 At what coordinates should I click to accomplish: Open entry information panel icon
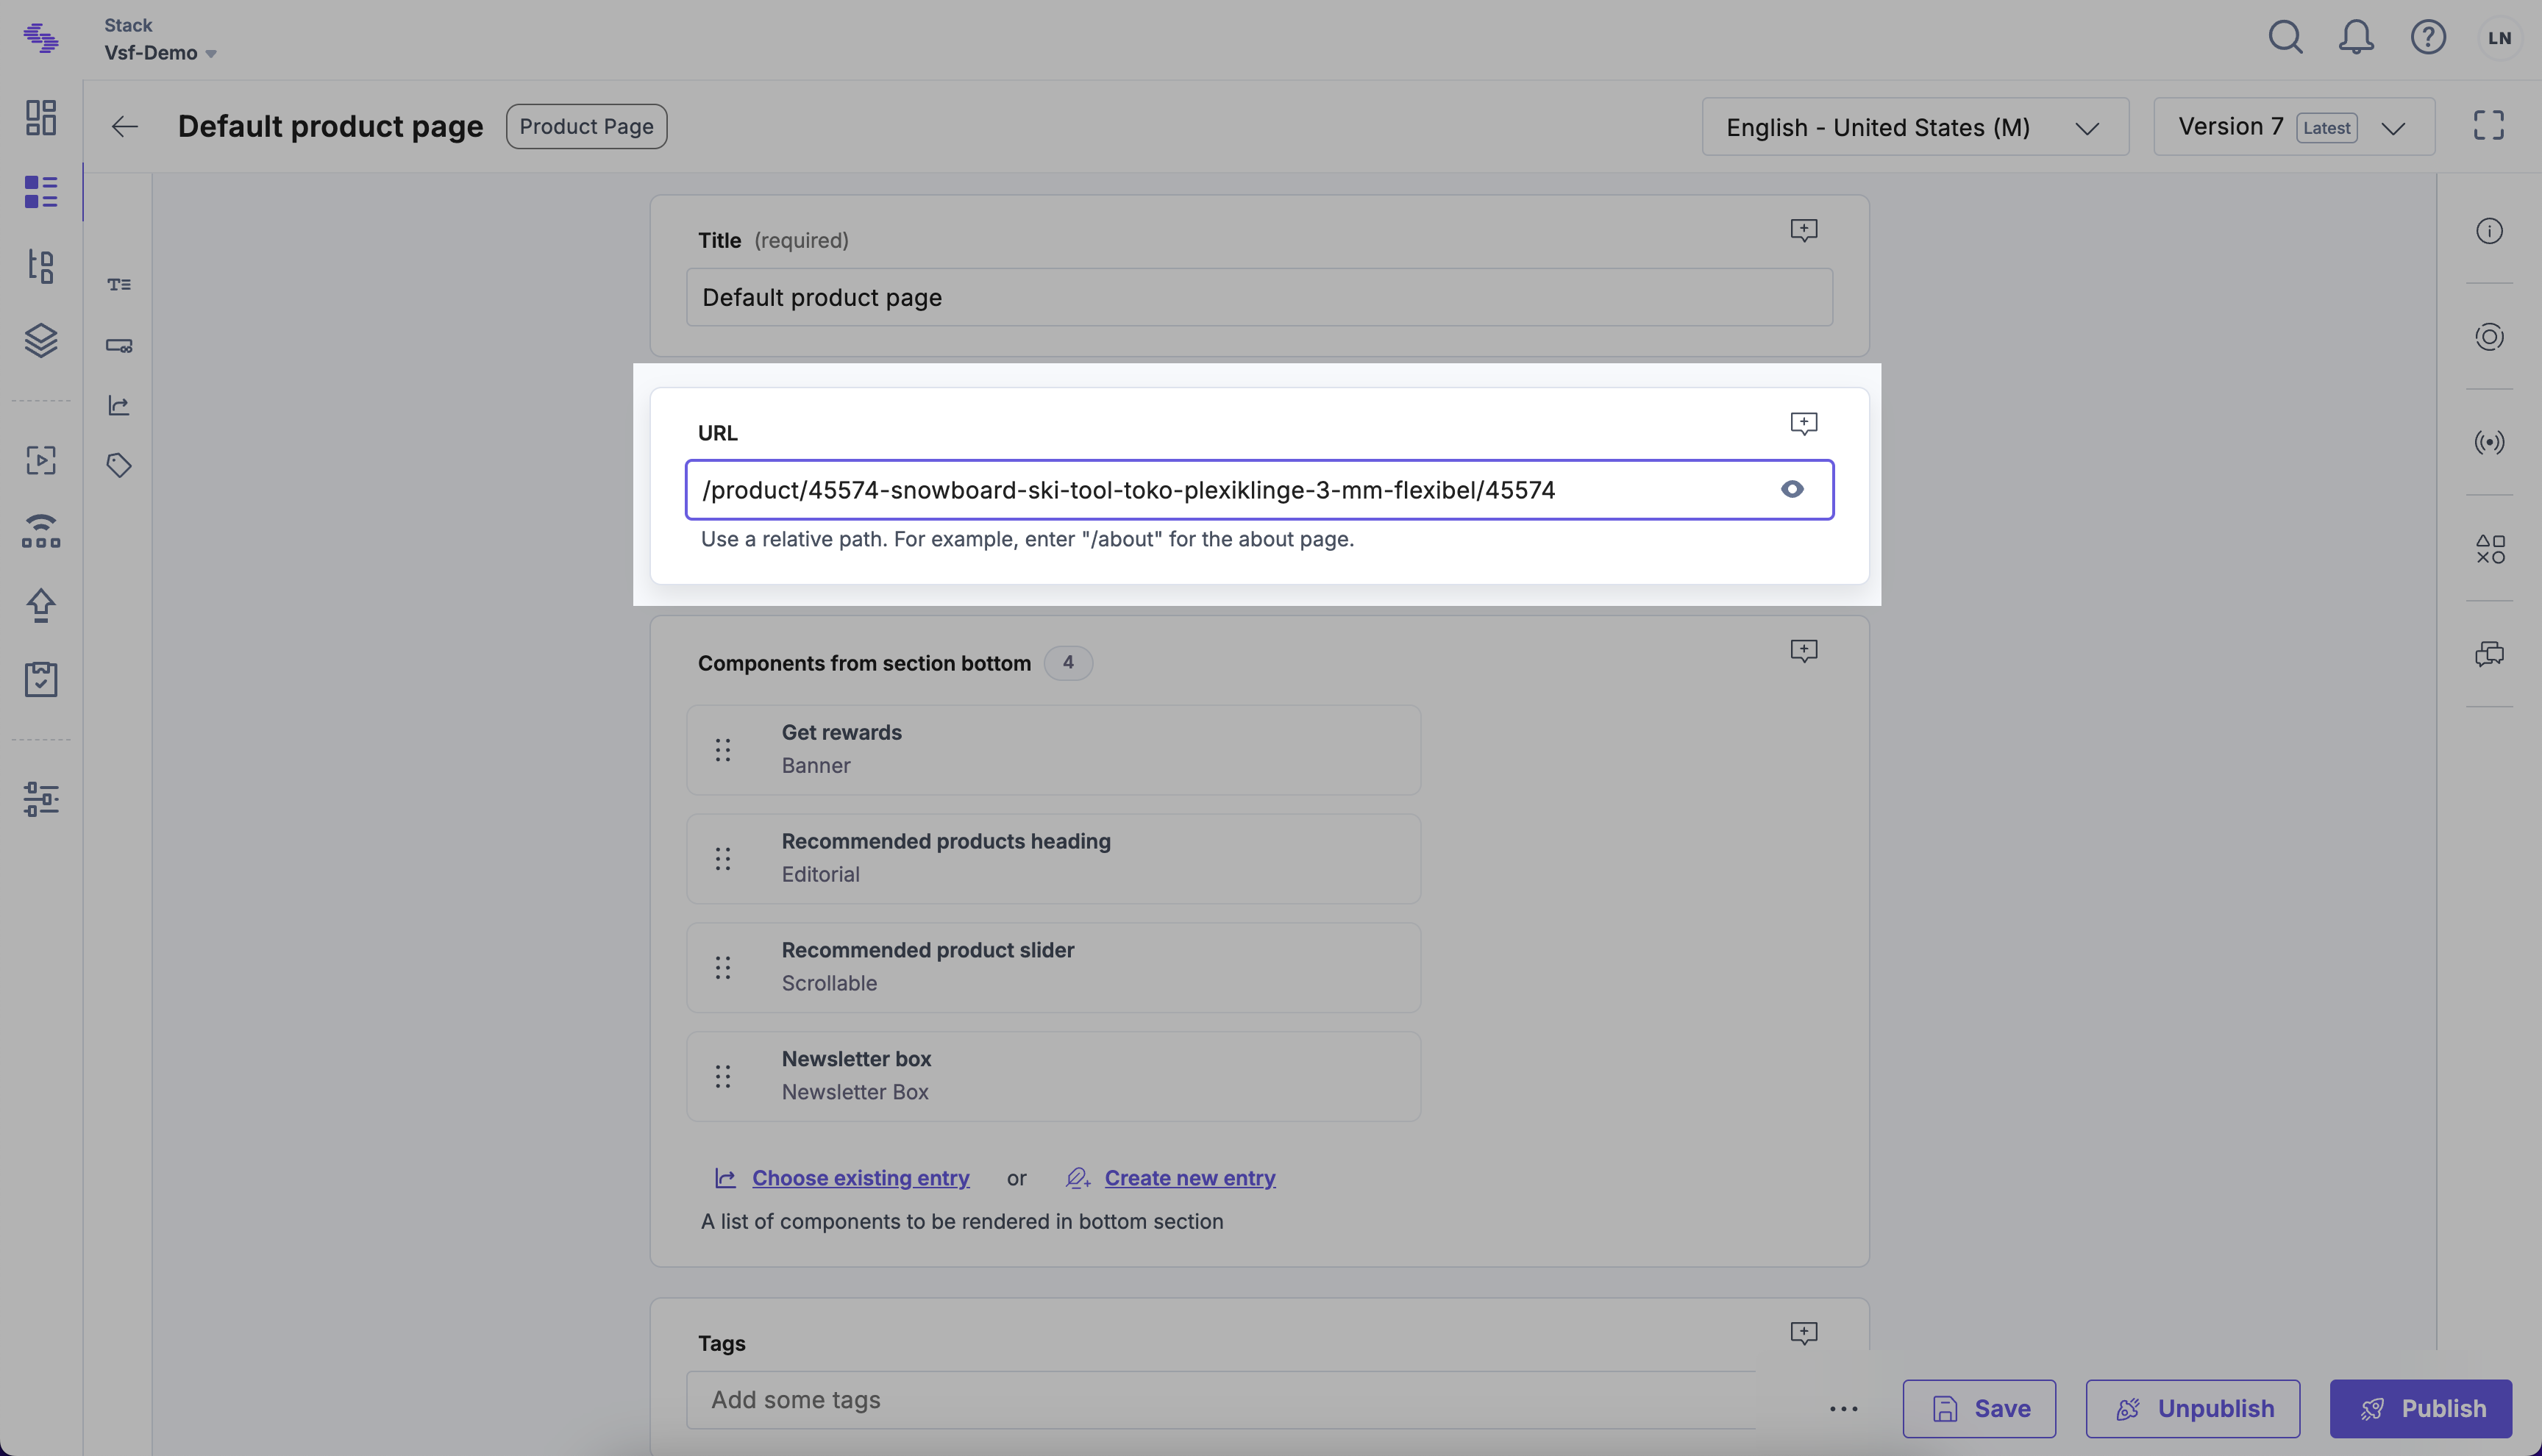click(2489, 231)
